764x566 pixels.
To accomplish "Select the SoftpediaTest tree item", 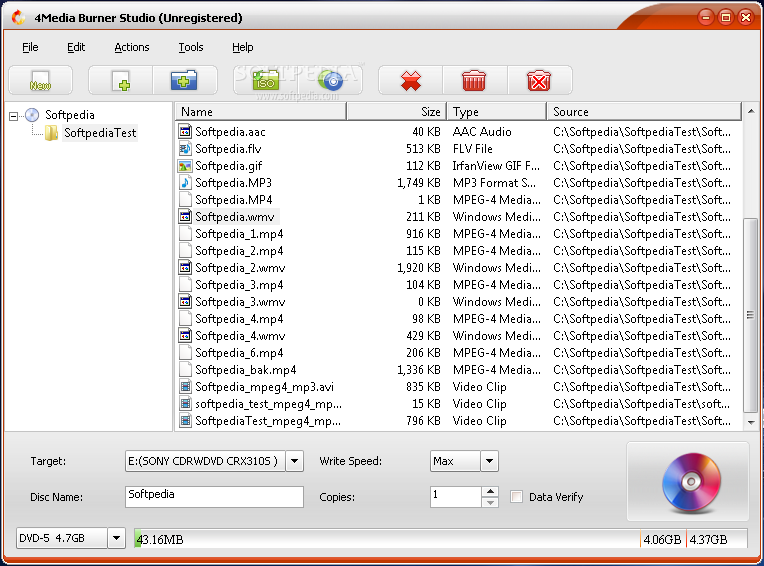I will click(100, 133).
